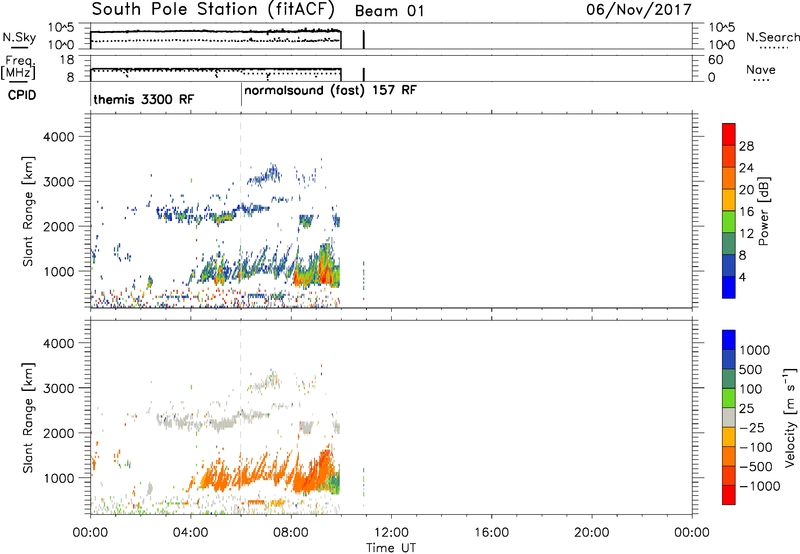Click the 'N.Search' legend label
The width and height of the screenshot is (800, 554).
[772, 37]
